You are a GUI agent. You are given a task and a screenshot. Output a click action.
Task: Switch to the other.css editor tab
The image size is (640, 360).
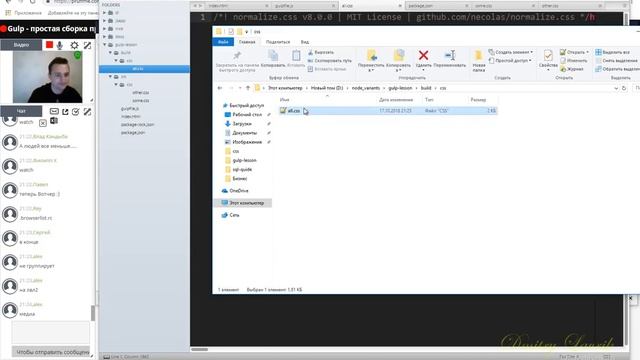click(x=571, y=6)
